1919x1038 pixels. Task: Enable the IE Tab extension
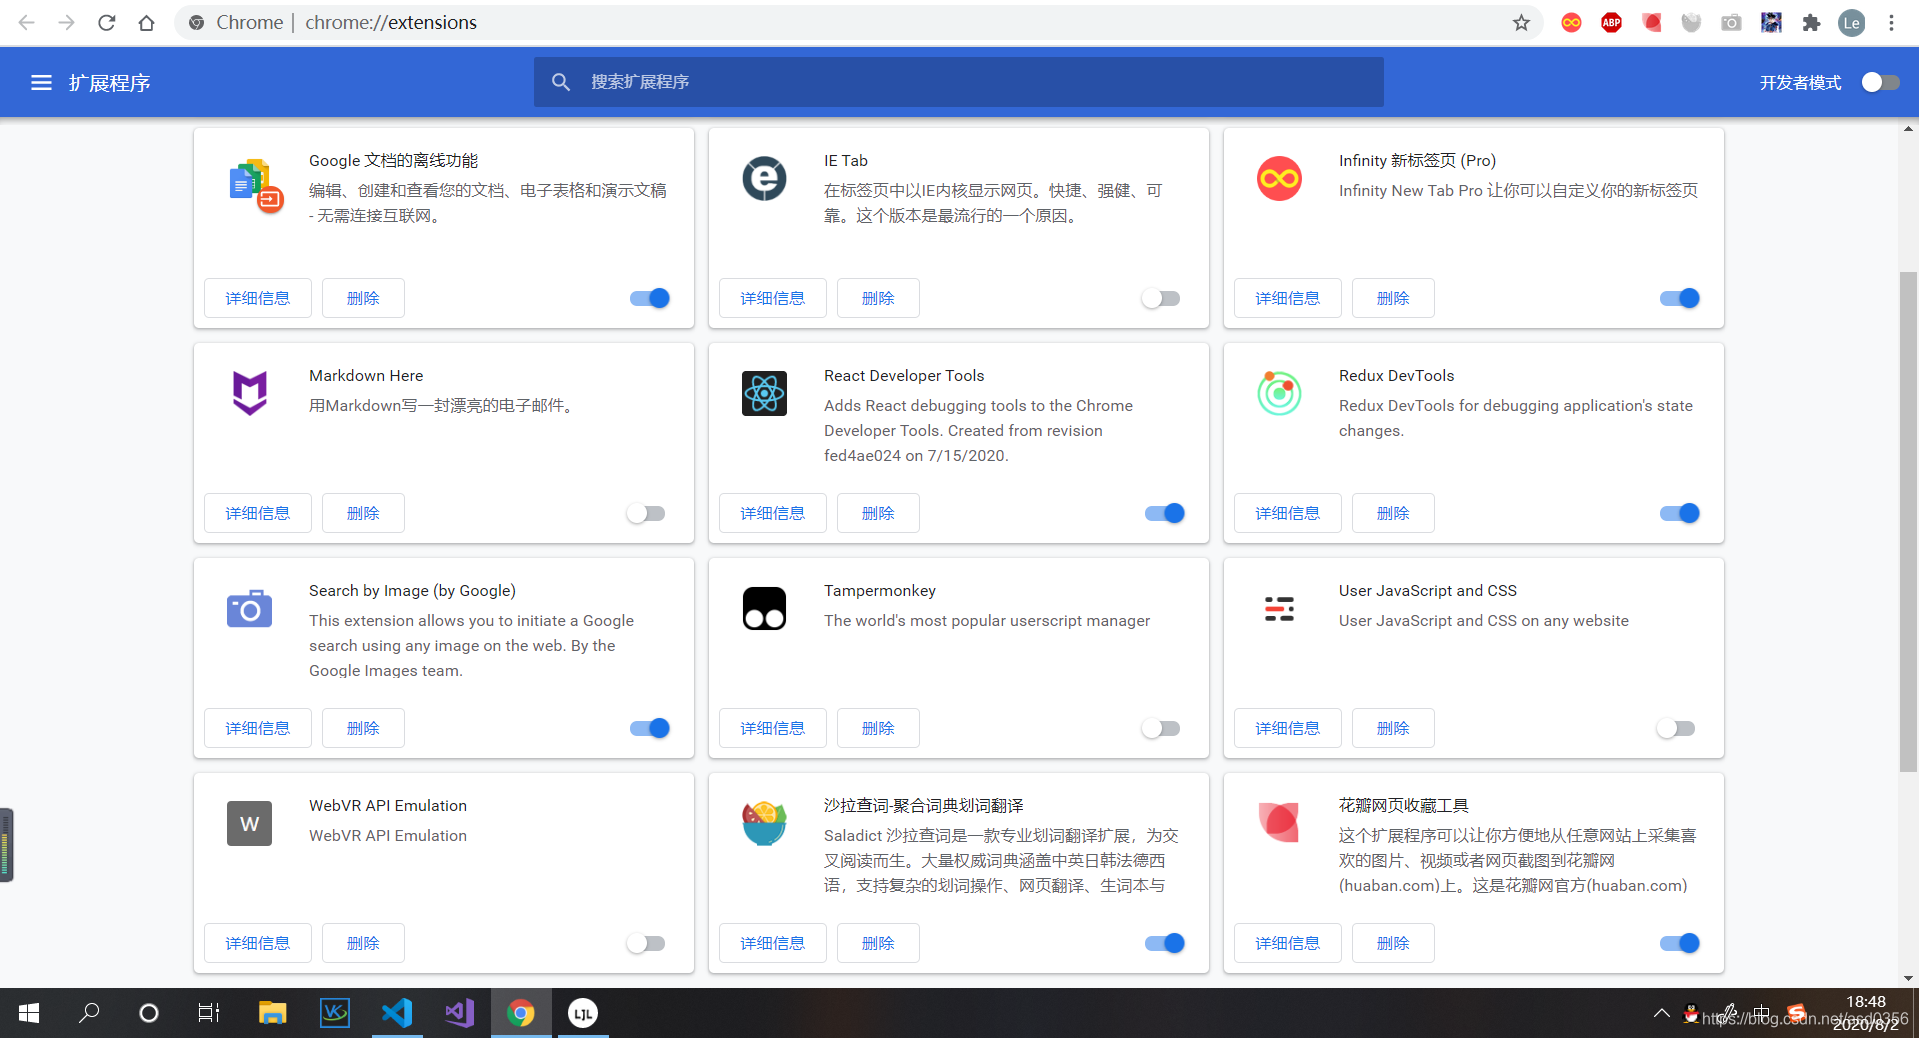pyautogui.click(x=1161, y=298)
